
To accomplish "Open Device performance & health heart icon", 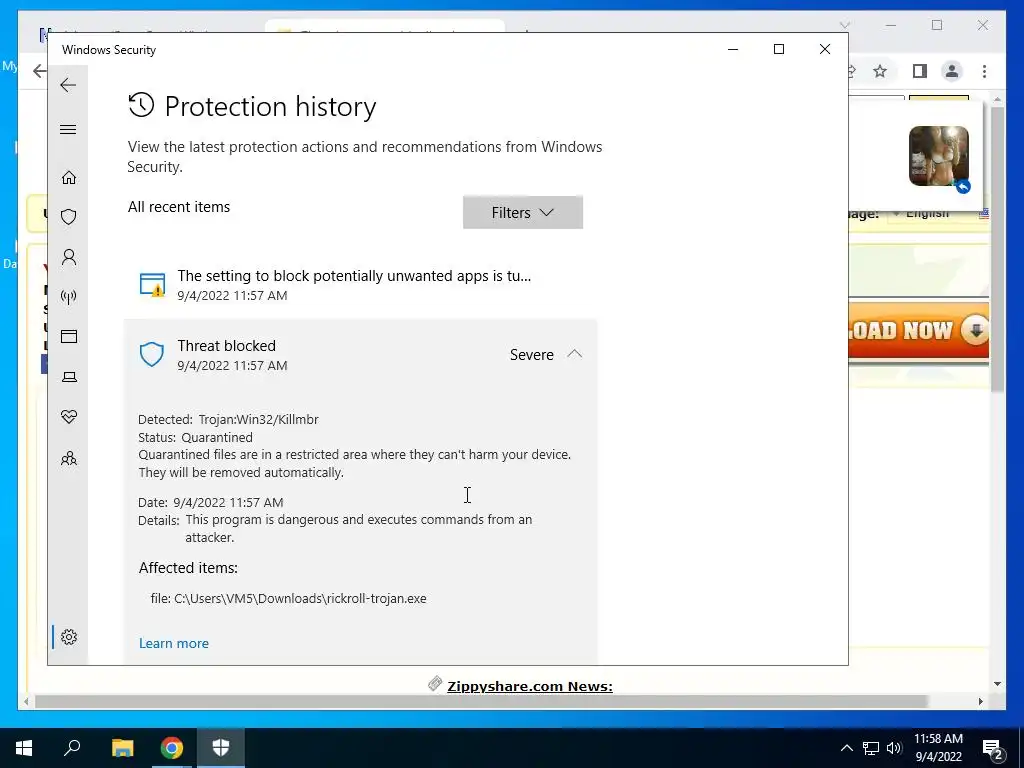I will [x=69, y=417].
